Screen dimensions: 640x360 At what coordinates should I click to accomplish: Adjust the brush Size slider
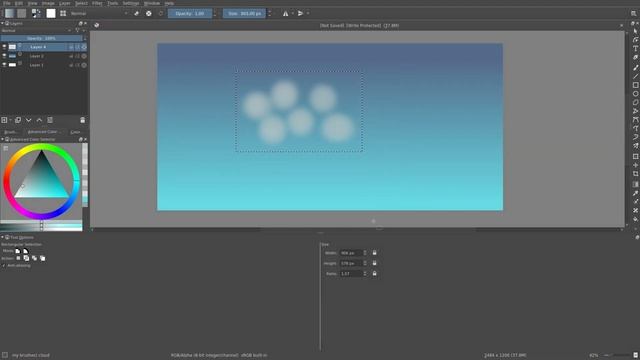[244, 13]
